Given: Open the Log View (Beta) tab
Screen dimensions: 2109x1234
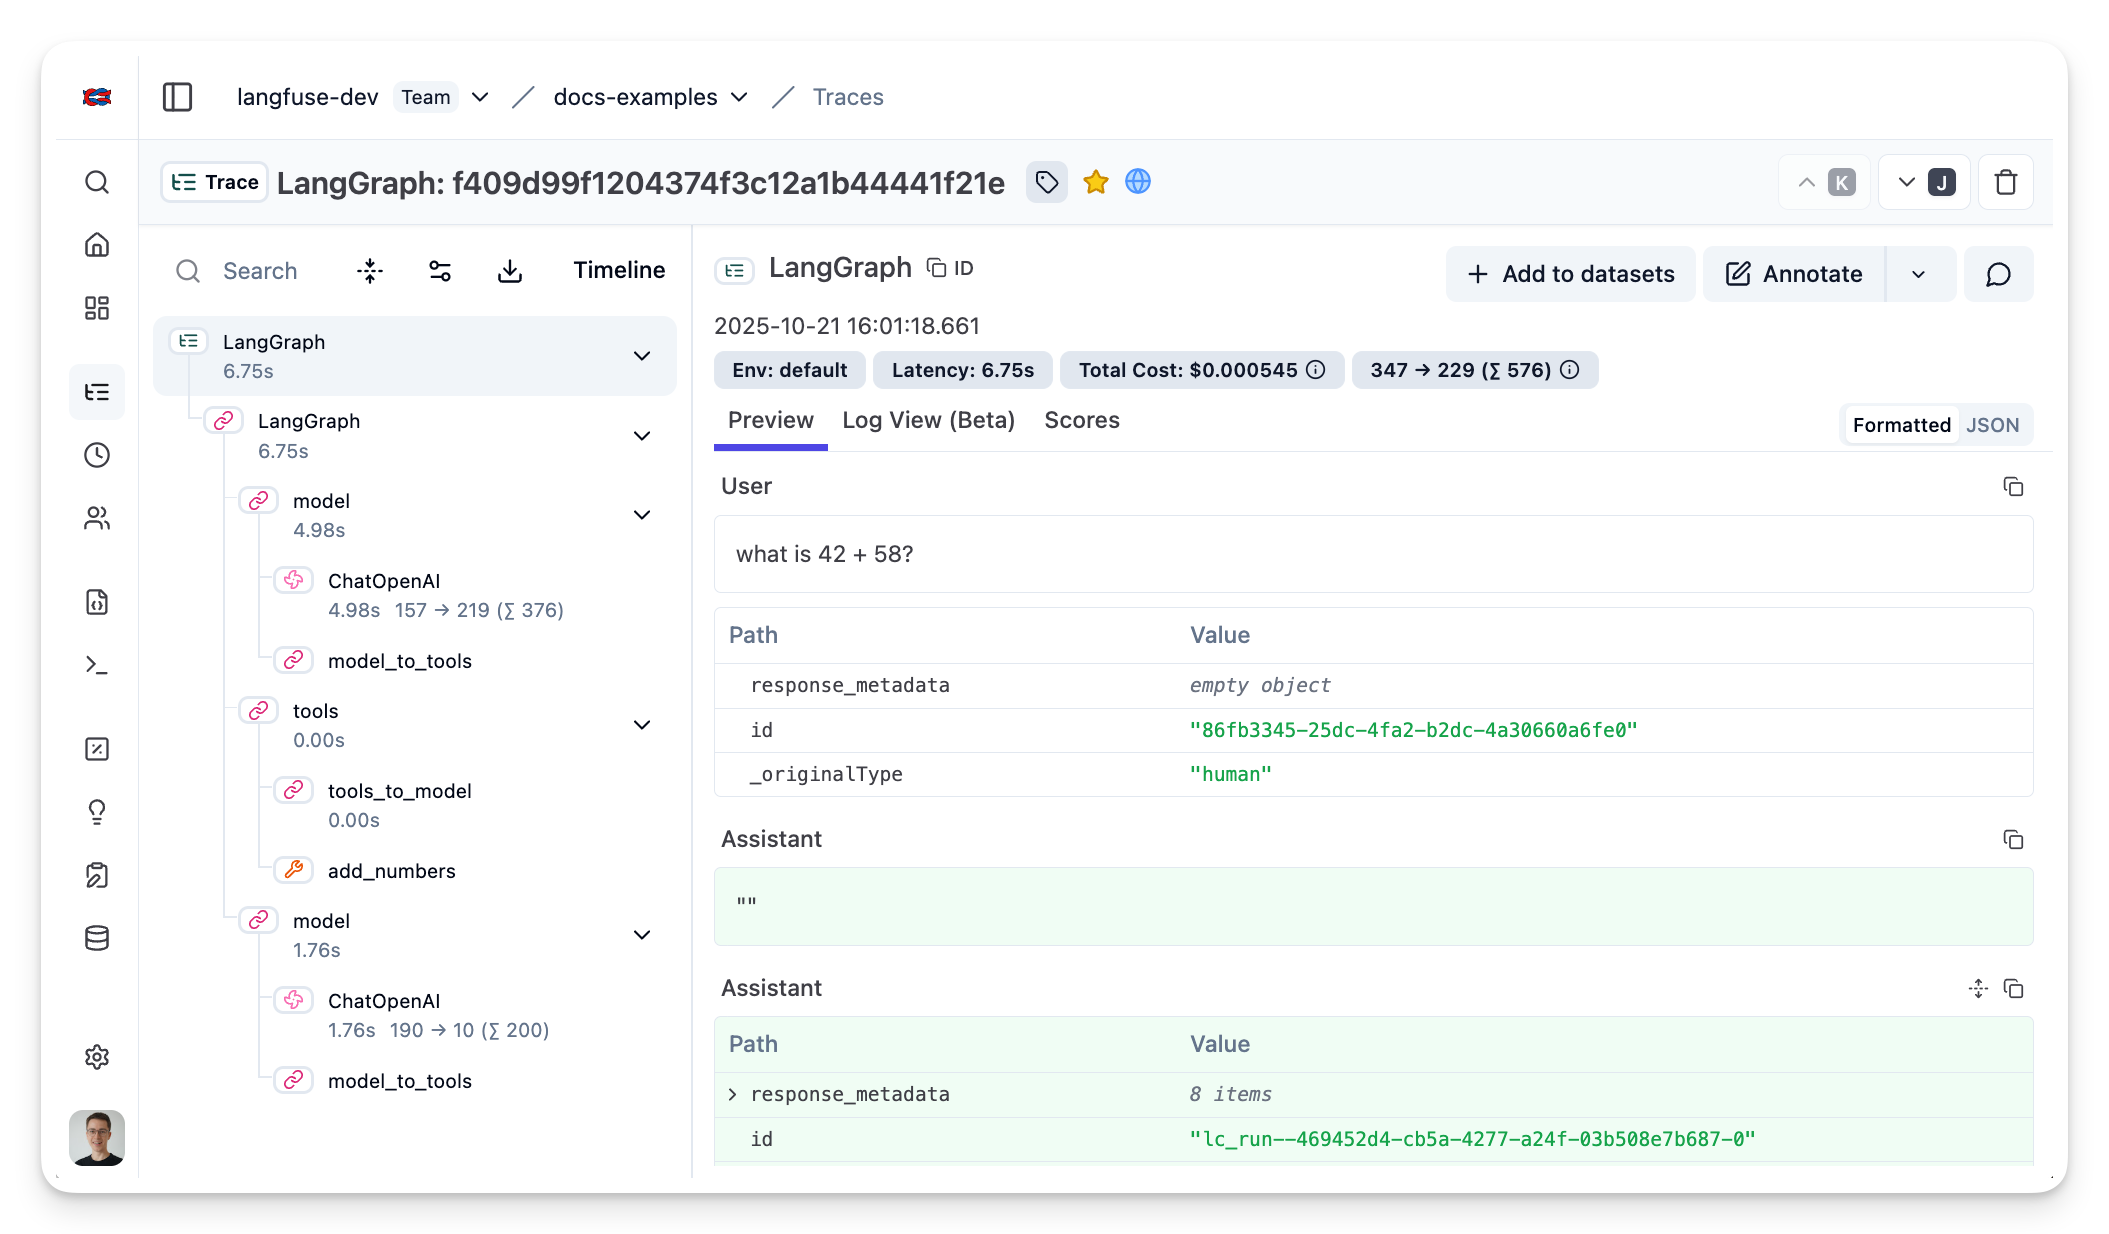Looking at the screenshot, I should click(928, 420).
